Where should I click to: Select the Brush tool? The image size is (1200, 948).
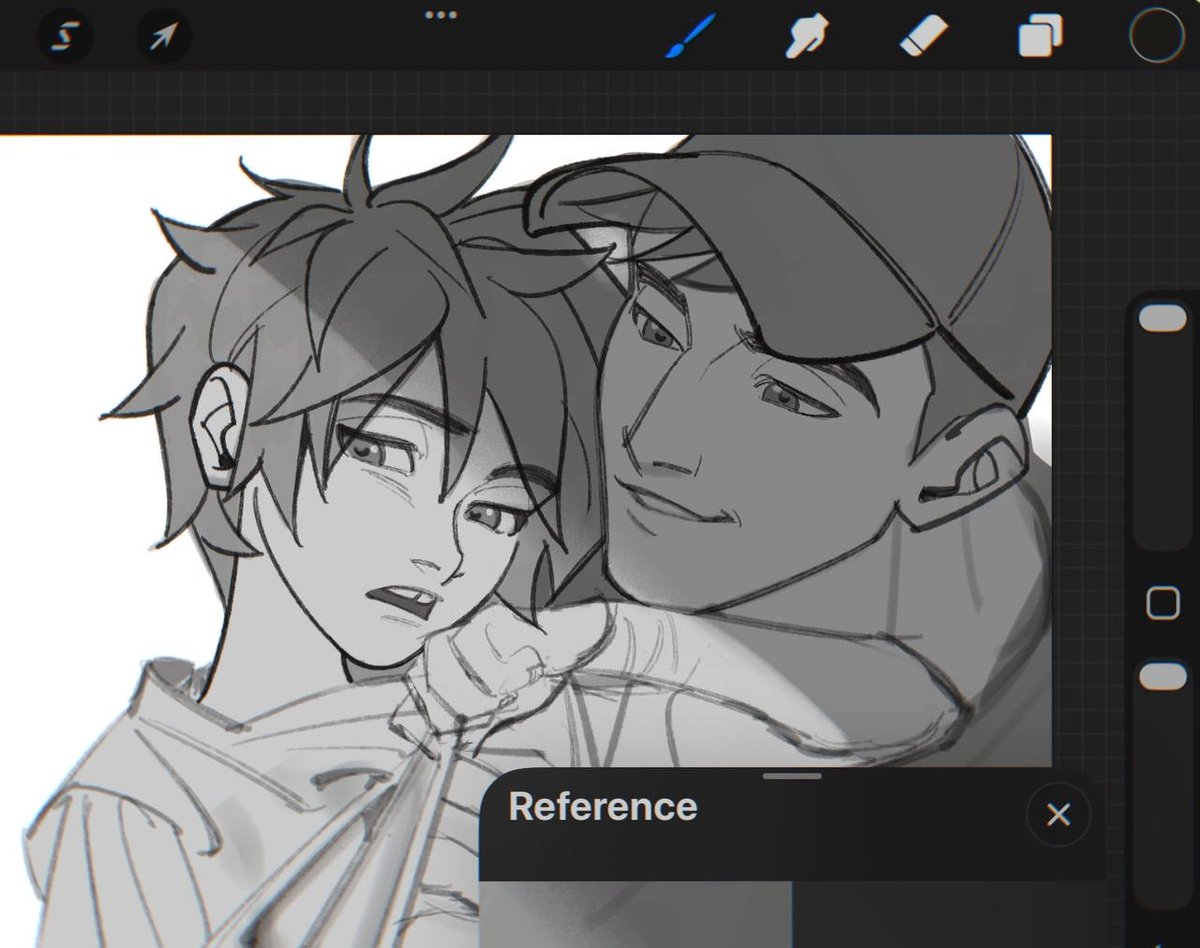pos(690,37)
